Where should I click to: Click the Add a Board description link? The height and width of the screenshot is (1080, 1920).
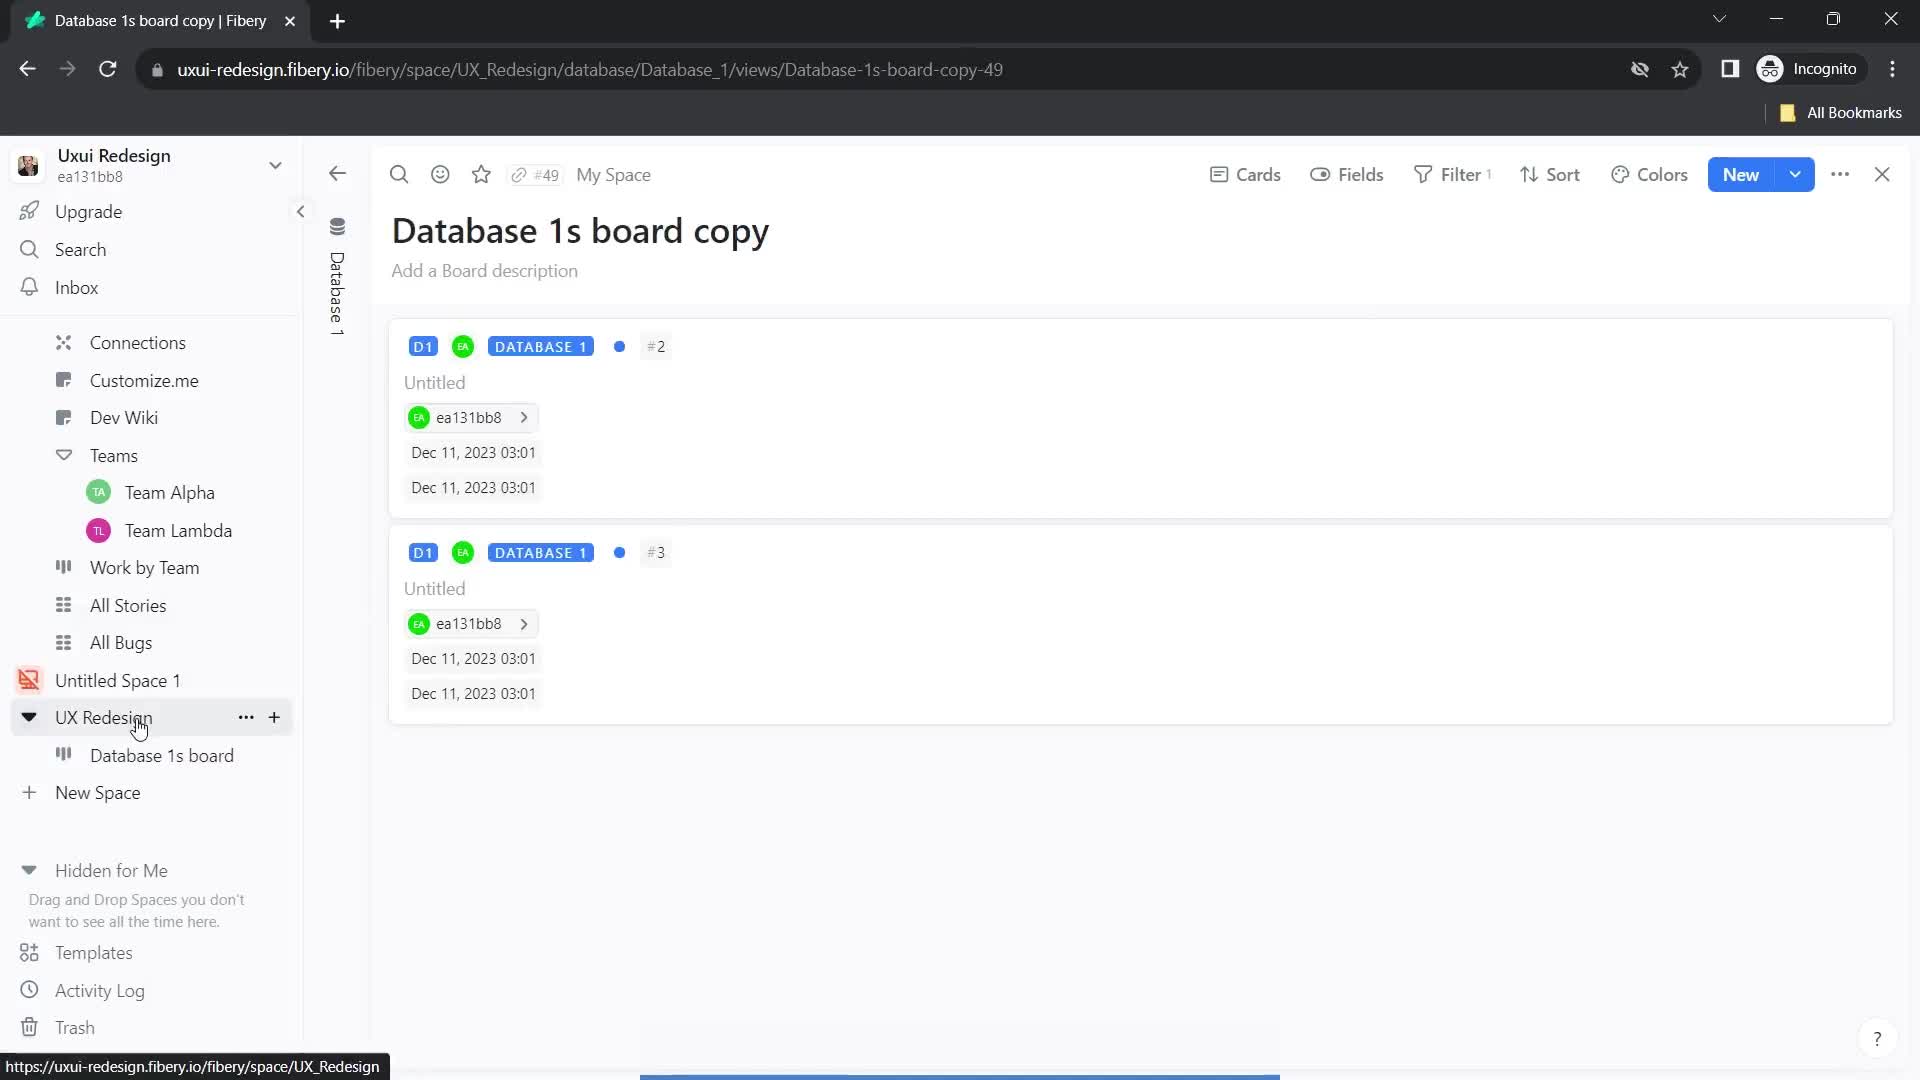point(485,270)
